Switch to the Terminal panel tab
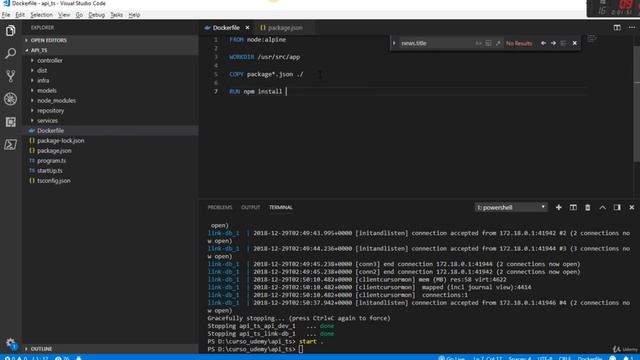This screenshot has height=360, width=640. (280, 207)
